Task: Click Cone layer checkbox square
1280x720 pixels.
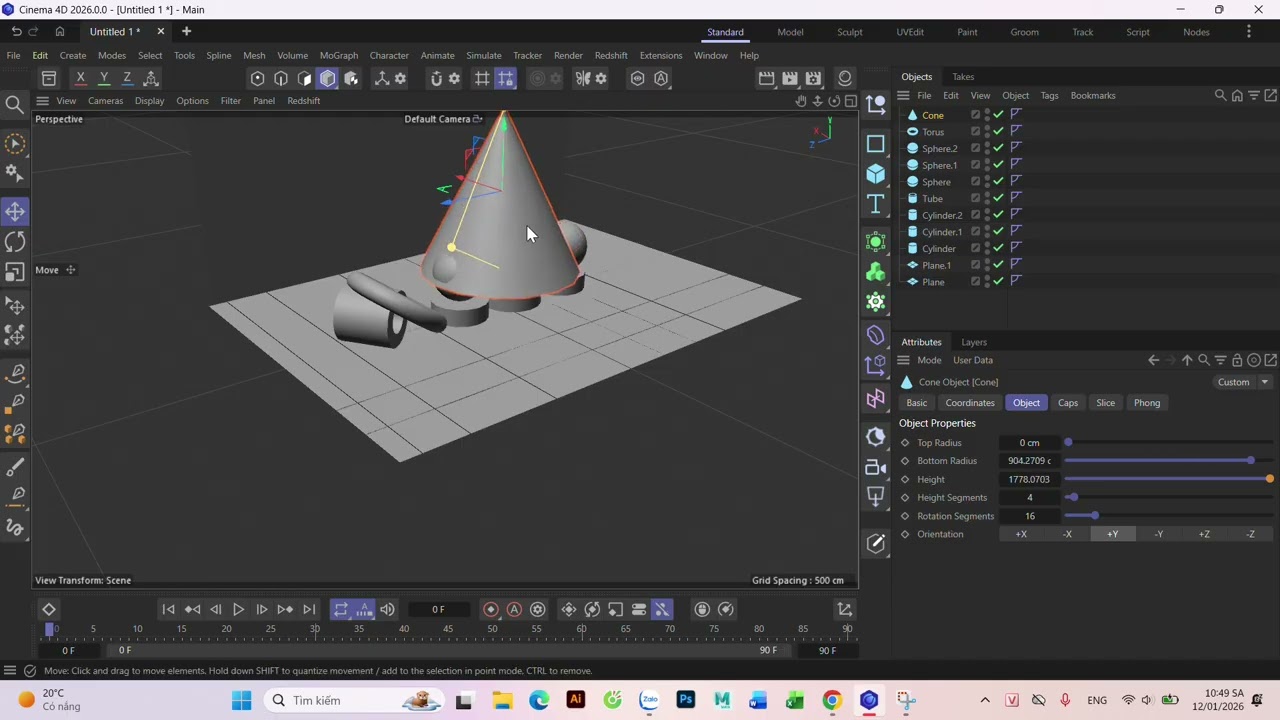Action: pos(975,115)
